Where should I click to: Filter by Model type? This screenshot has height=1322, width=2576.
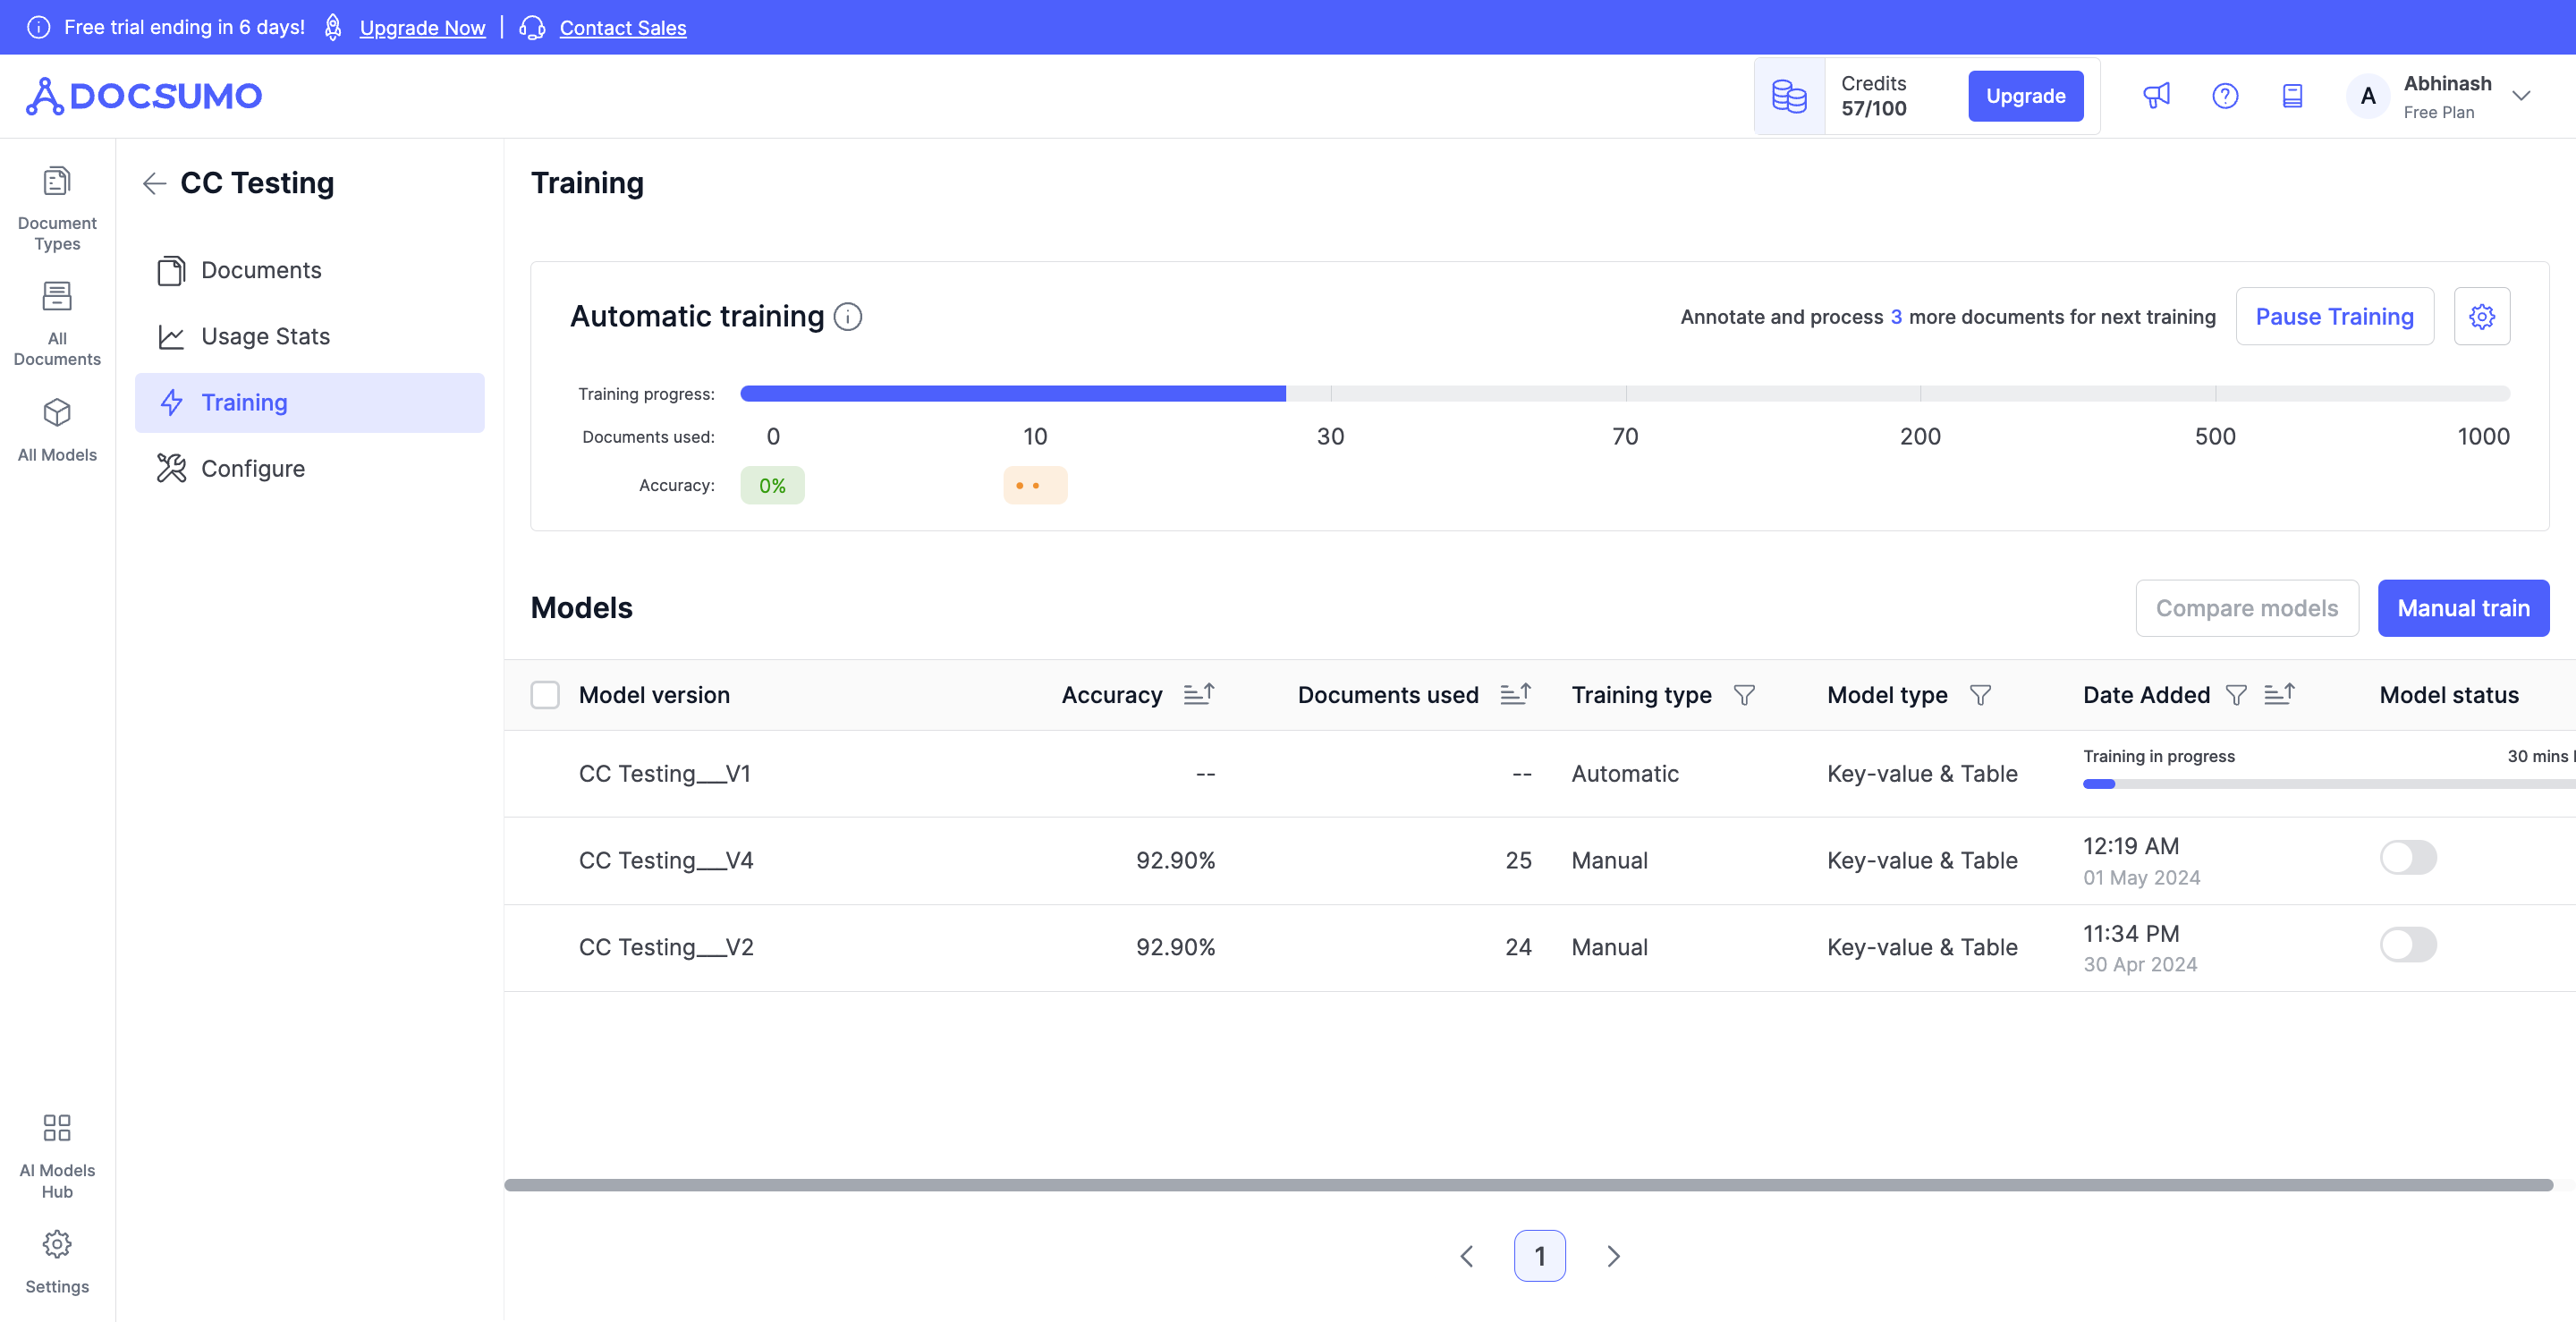tap(1980, 695)
